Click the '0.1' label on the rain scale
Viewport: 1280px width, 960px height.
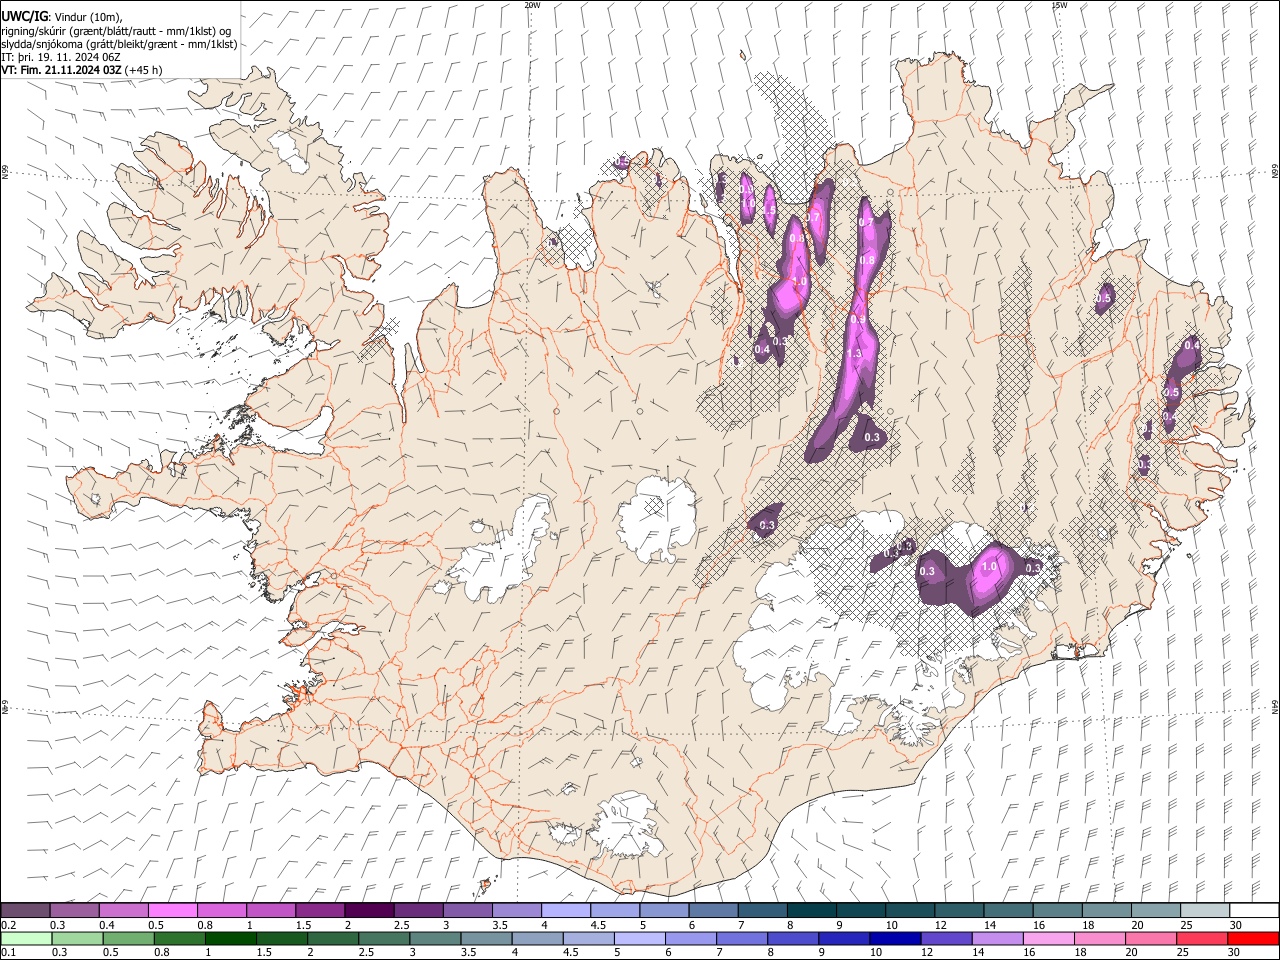(x=8, y=953)
